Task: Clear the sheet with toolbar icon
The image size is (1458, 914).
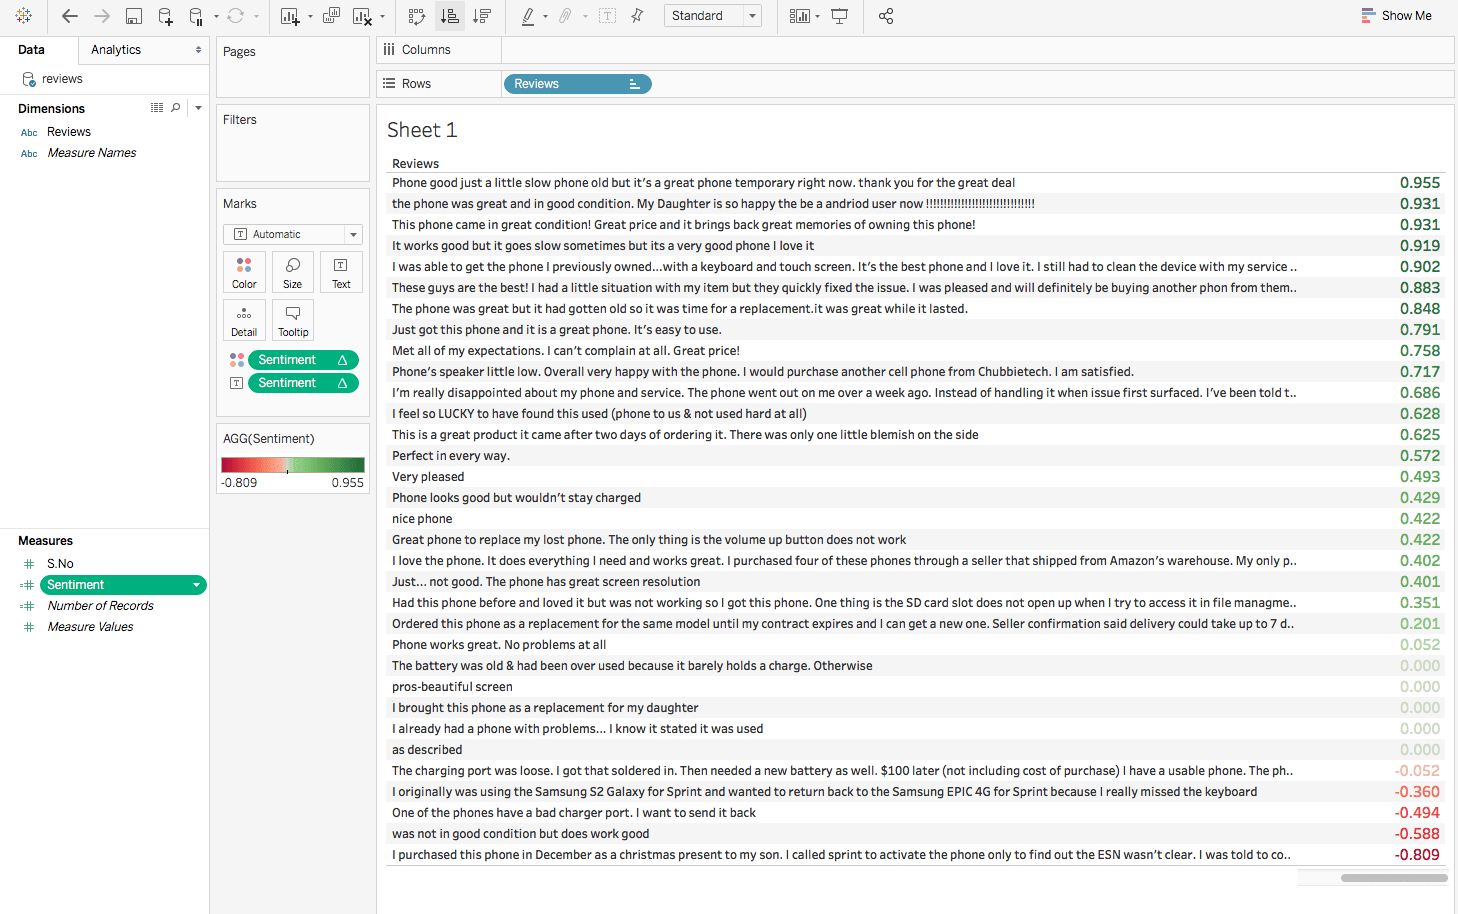Action: pos(362,16)
